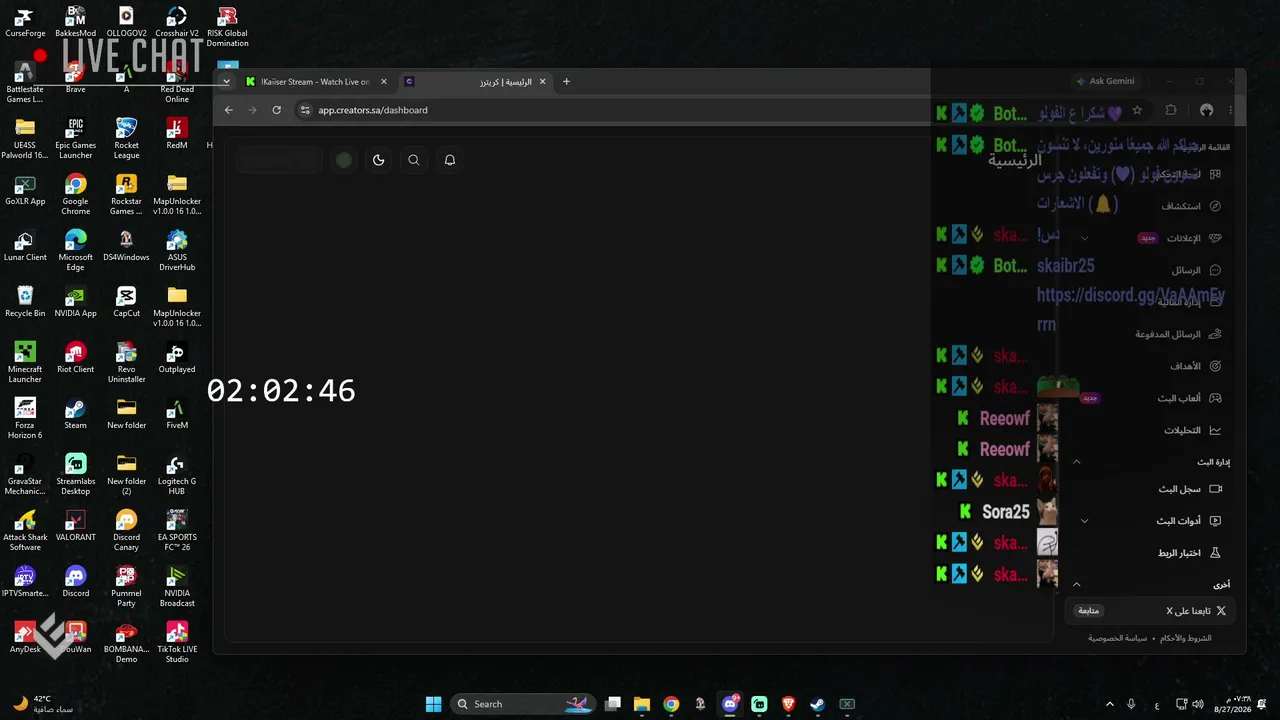Show hidden system tray icons
Viewport: 1280px width, 720px height.
coord(1109,704)
